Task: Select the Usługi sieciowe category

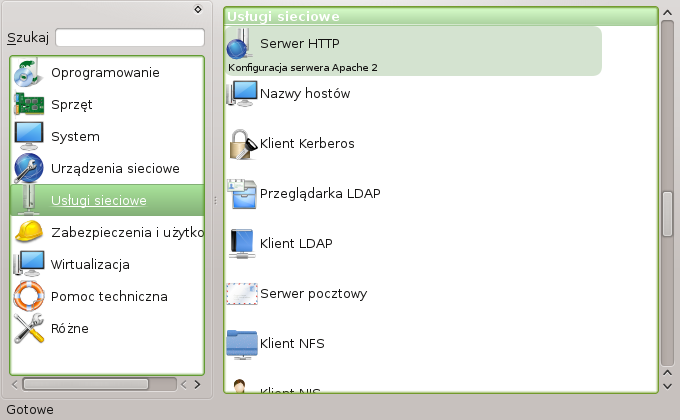Action: point(98,201)
